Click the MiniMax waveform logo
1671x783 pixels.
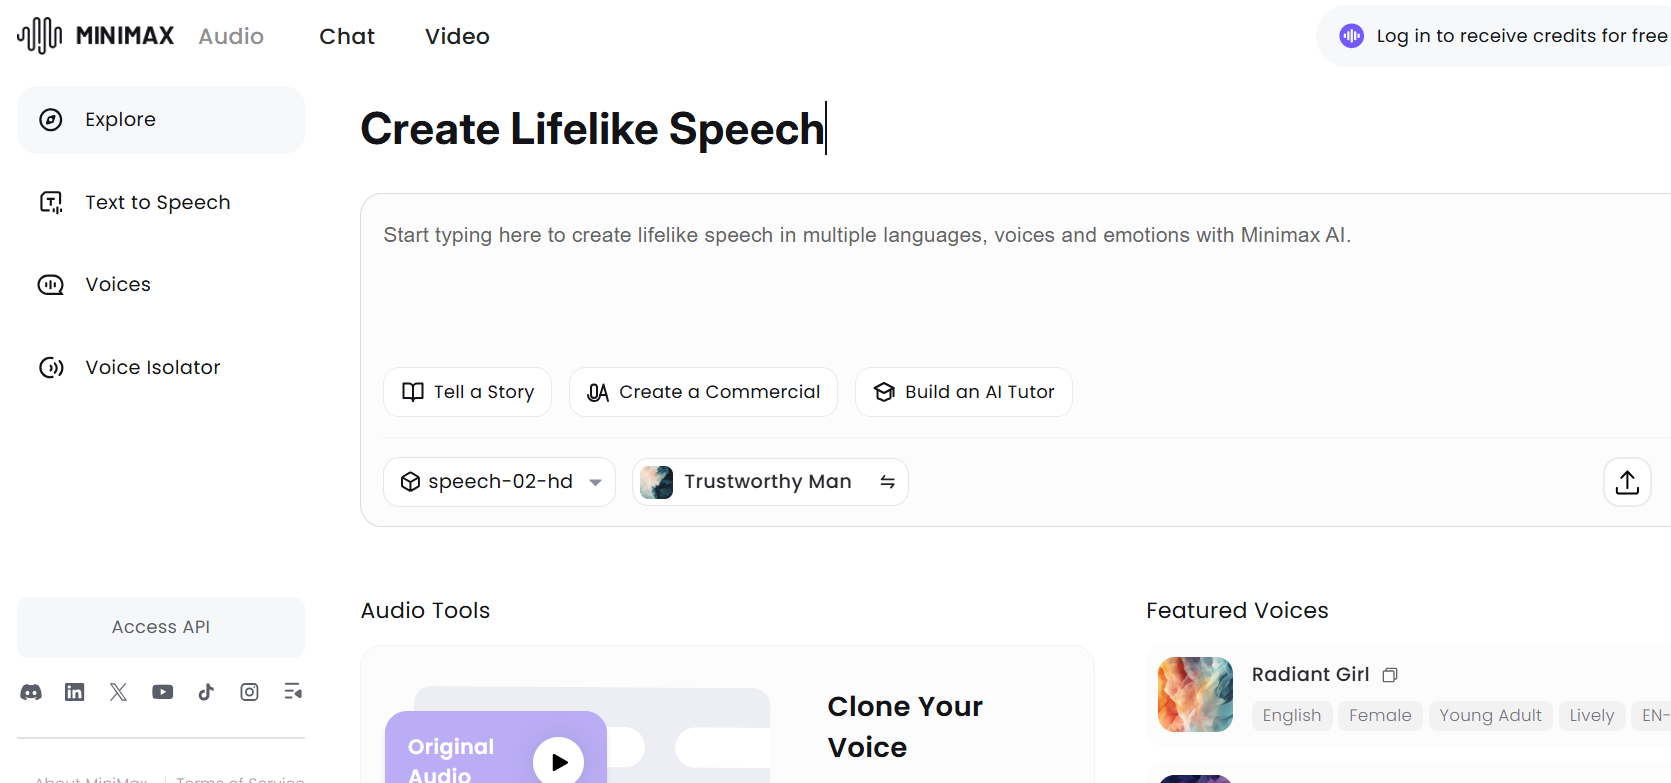coord(40,36)
